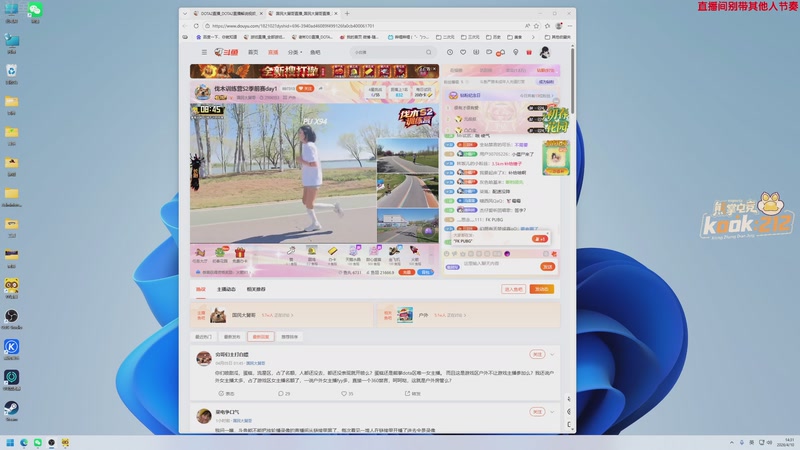Click the Windows Start button
Viewport: 800px width, 450px height.
10,442
